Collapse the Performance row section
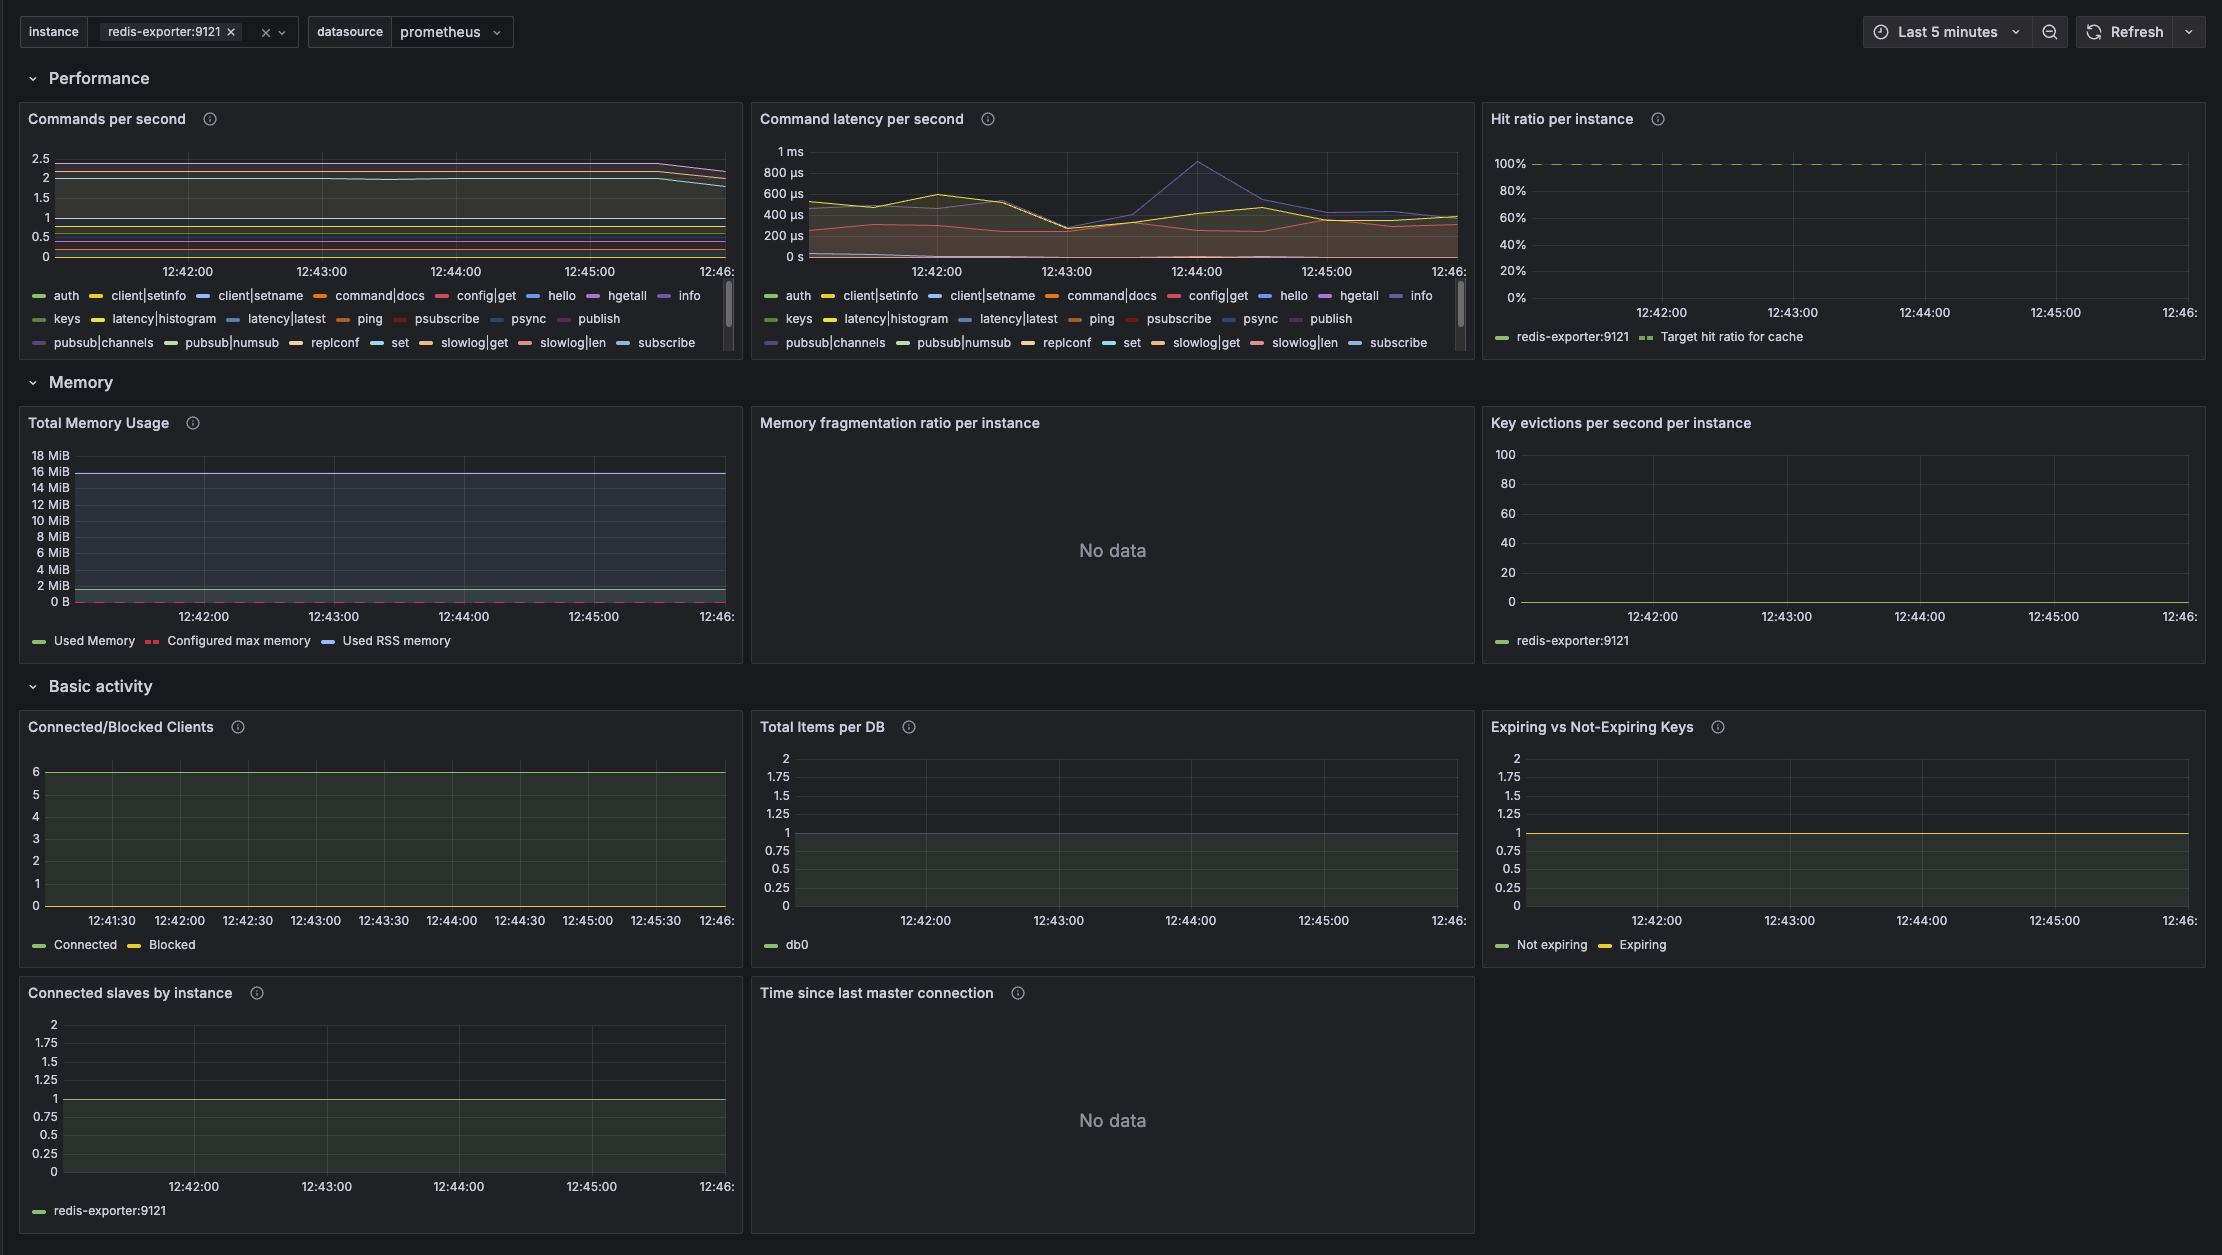 tap(33, 79)
